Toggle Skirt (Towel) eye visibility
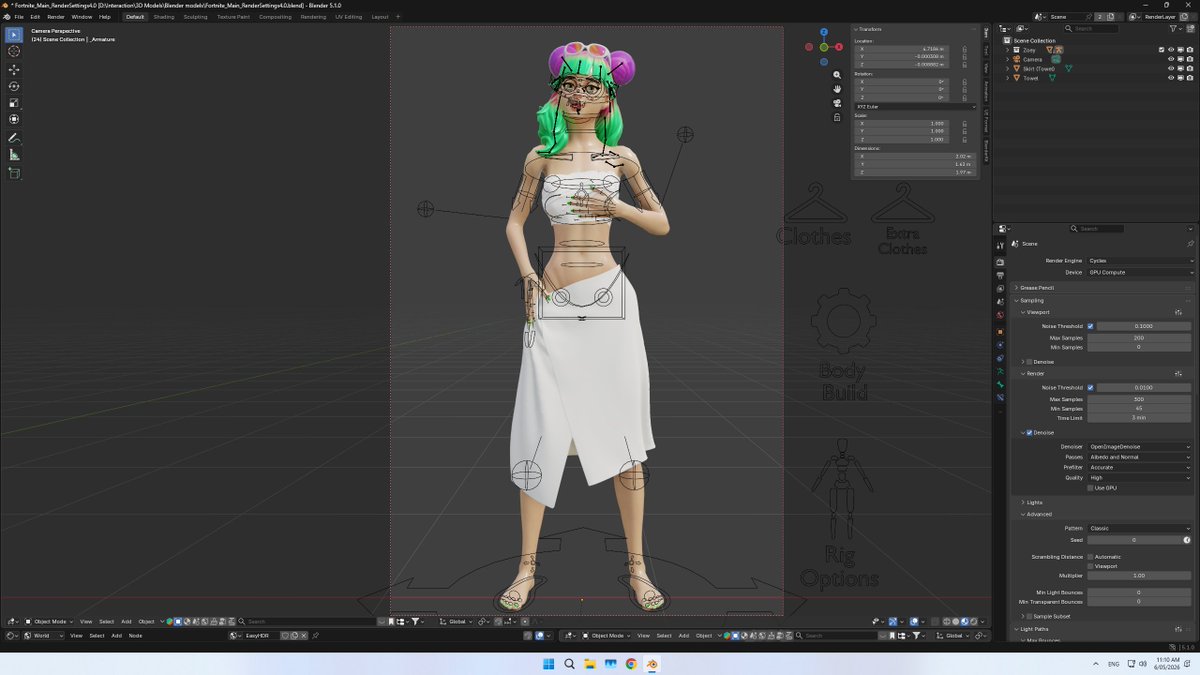1200x675 pixels. coord(1171,69)
